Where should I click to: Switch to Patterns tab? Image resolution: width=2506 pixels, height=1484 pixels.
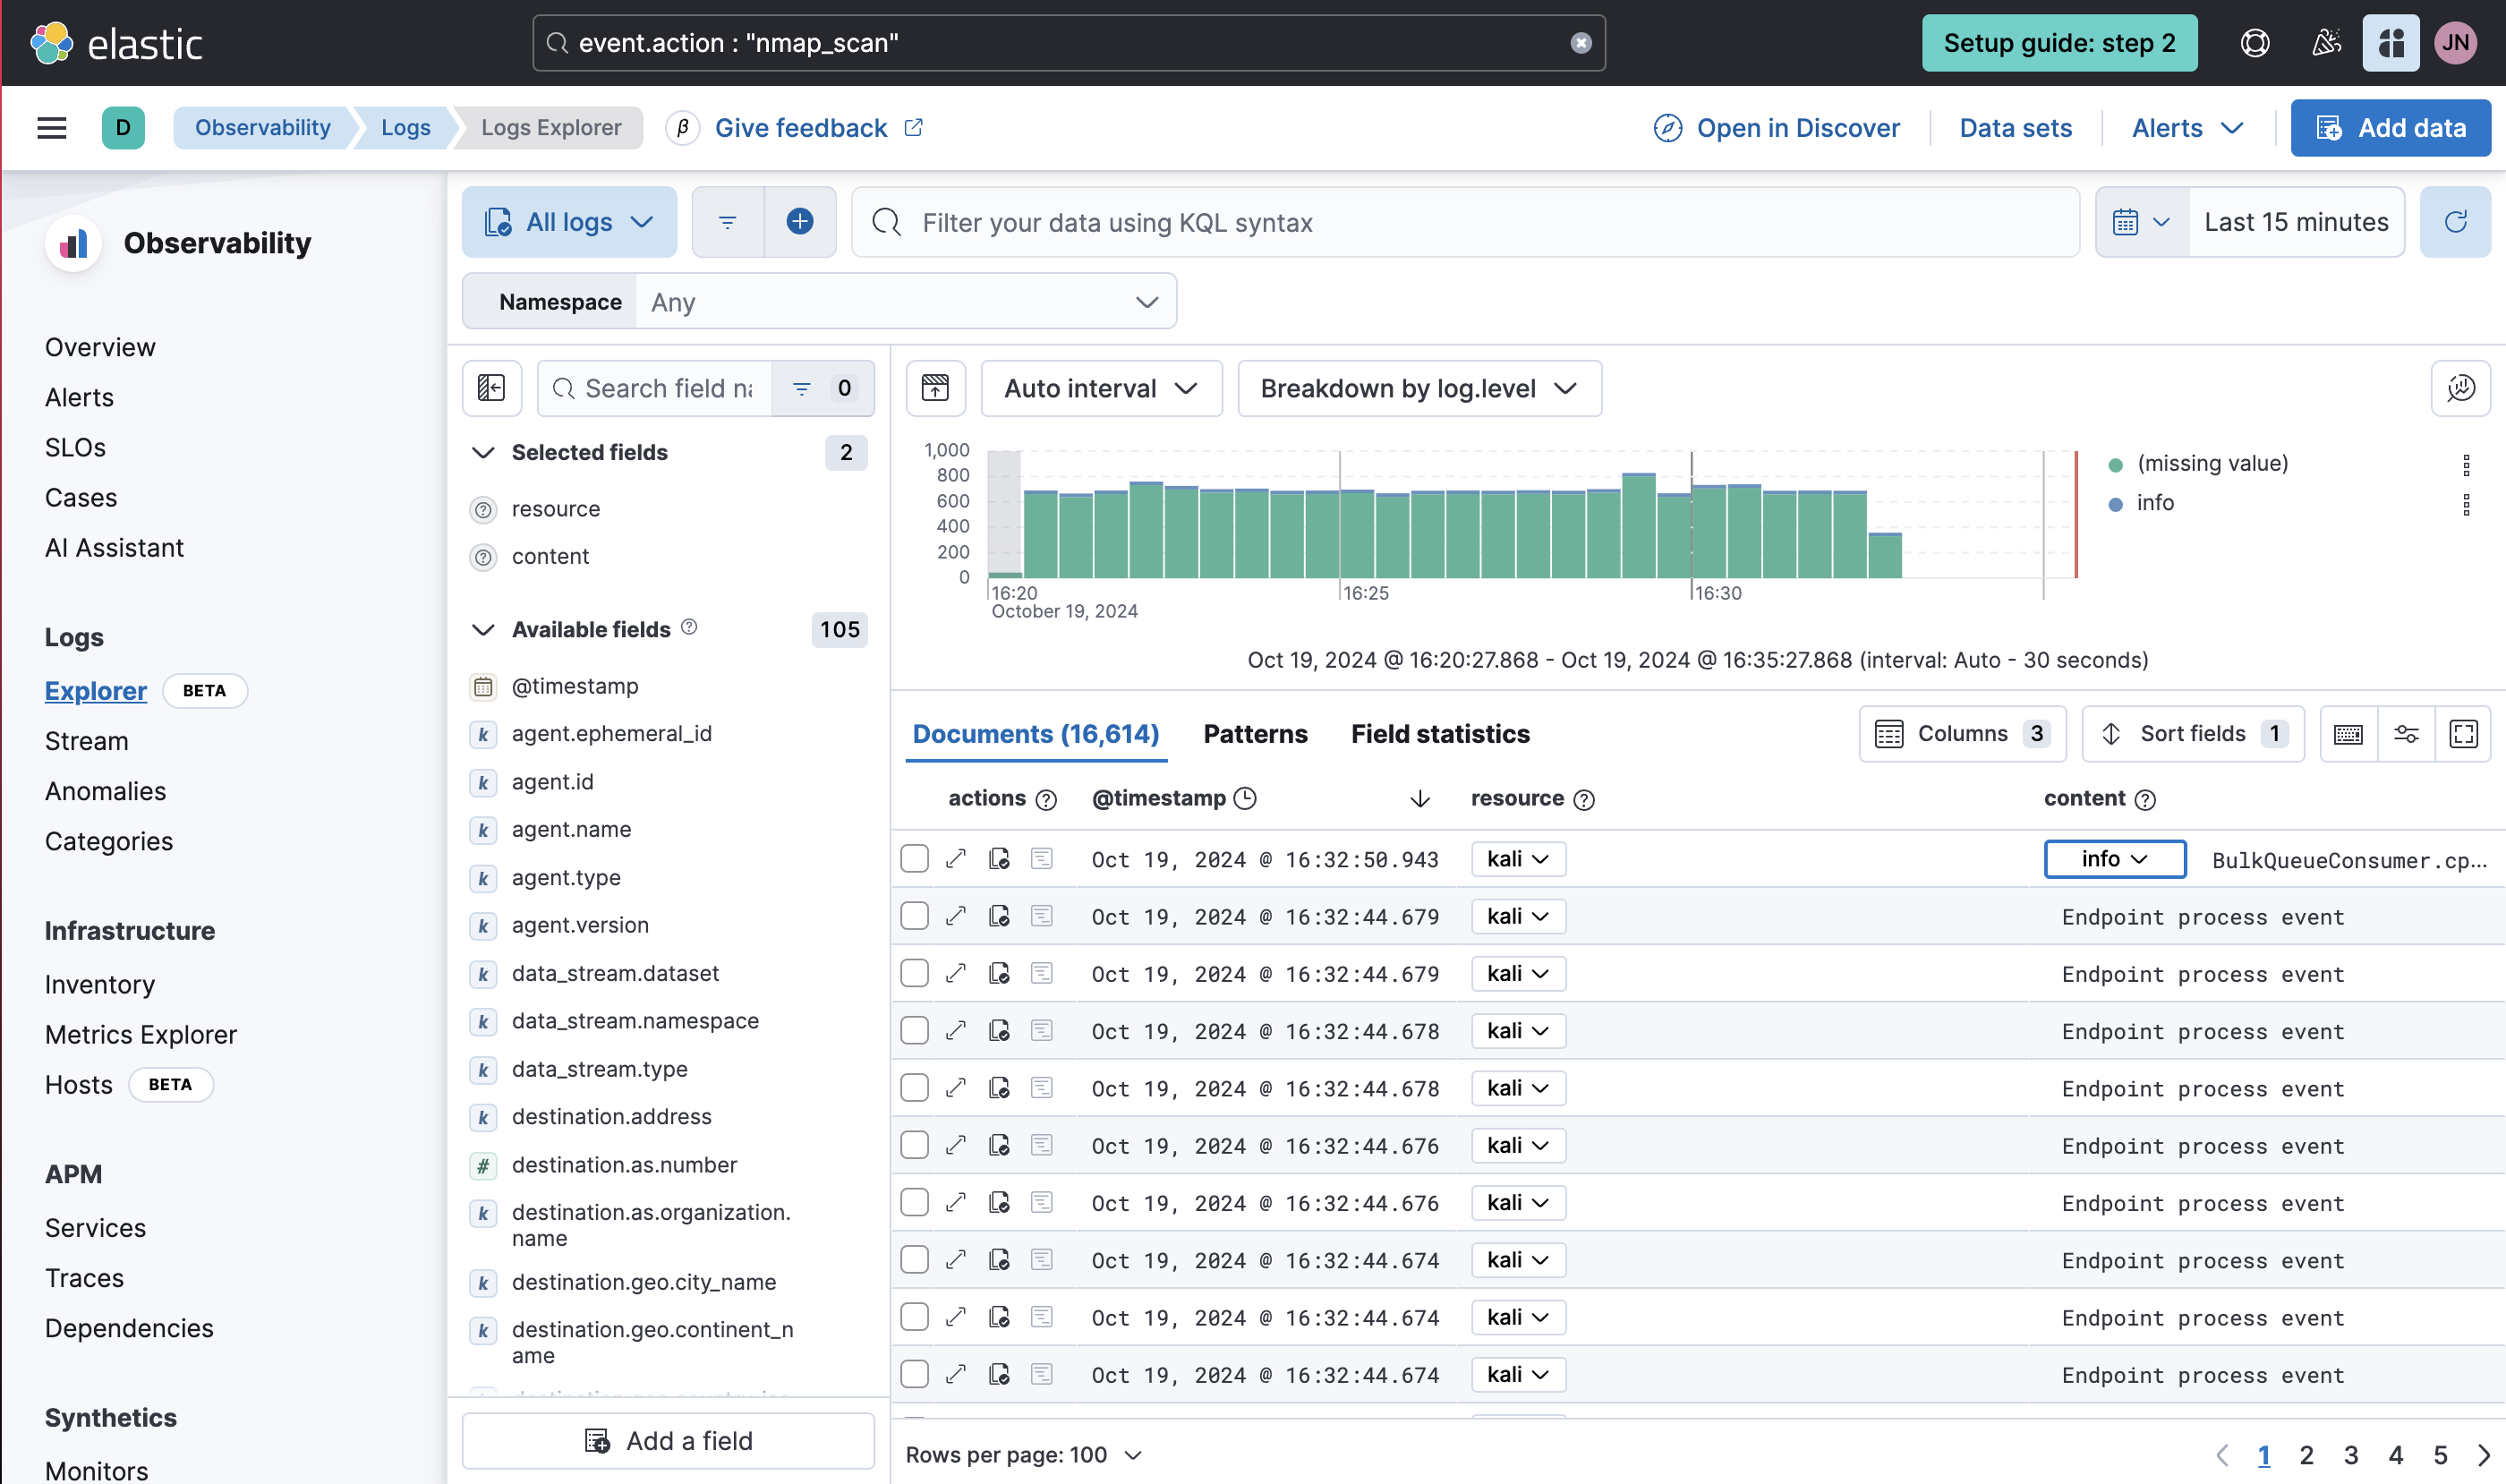point(1255,734)
